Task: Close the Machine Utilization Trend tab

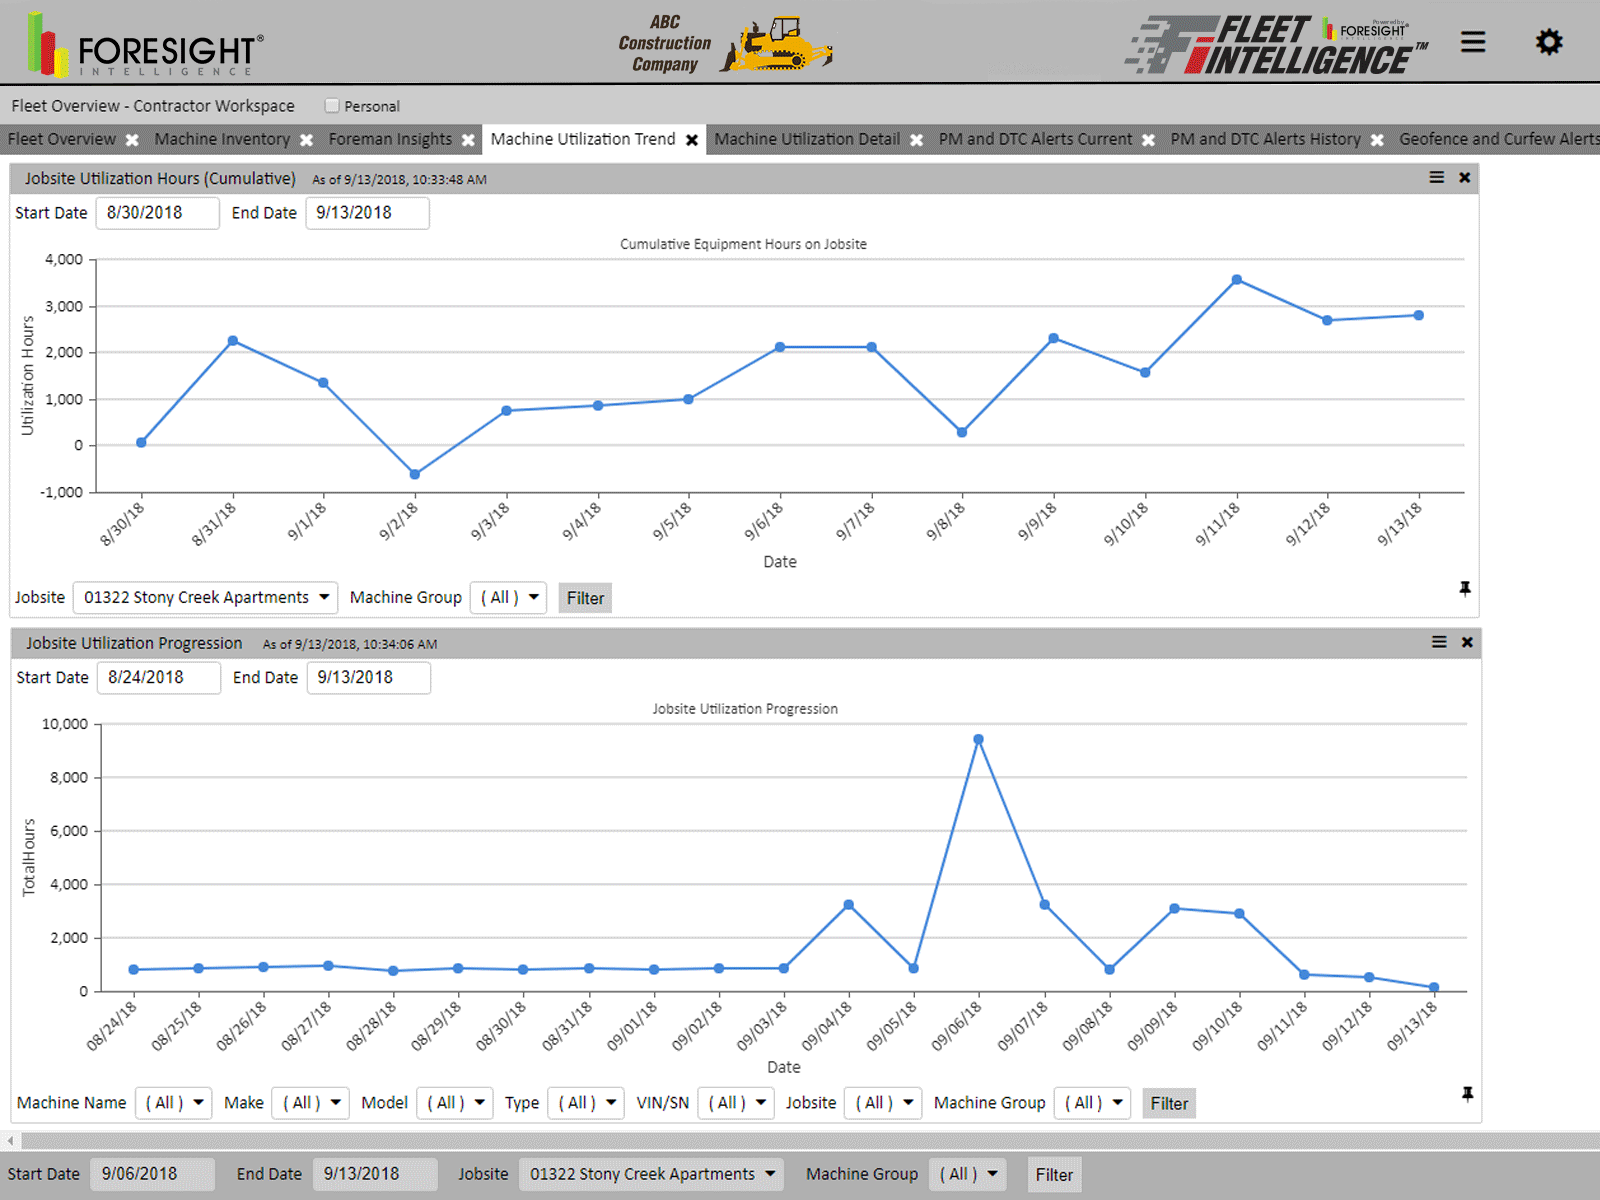Action: (x=692, y=140)
